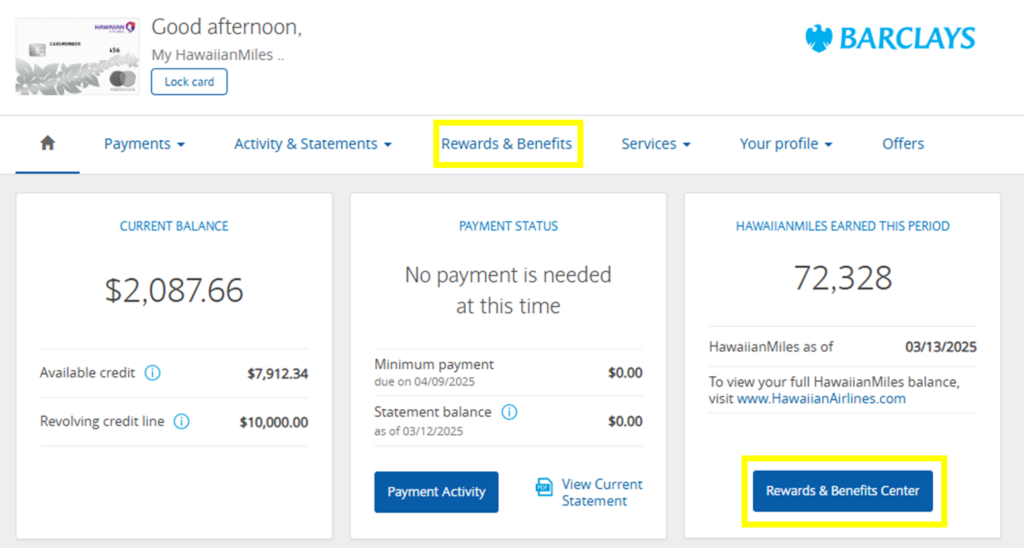Click the Lock card button
The height and width of the screenshot is (548, 1024).
point(189,82)
